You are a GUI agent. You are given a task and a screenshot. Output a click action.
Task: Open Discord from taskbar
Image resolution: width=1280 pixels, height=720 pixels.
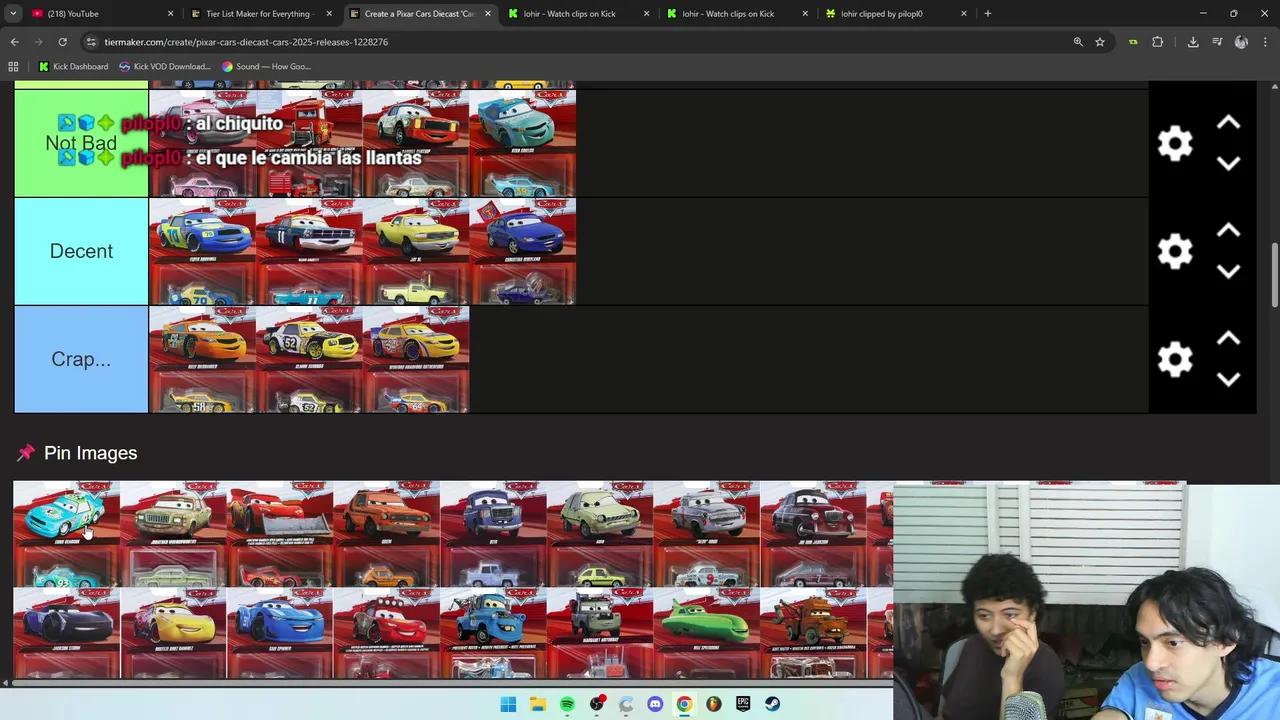(655, 704)
